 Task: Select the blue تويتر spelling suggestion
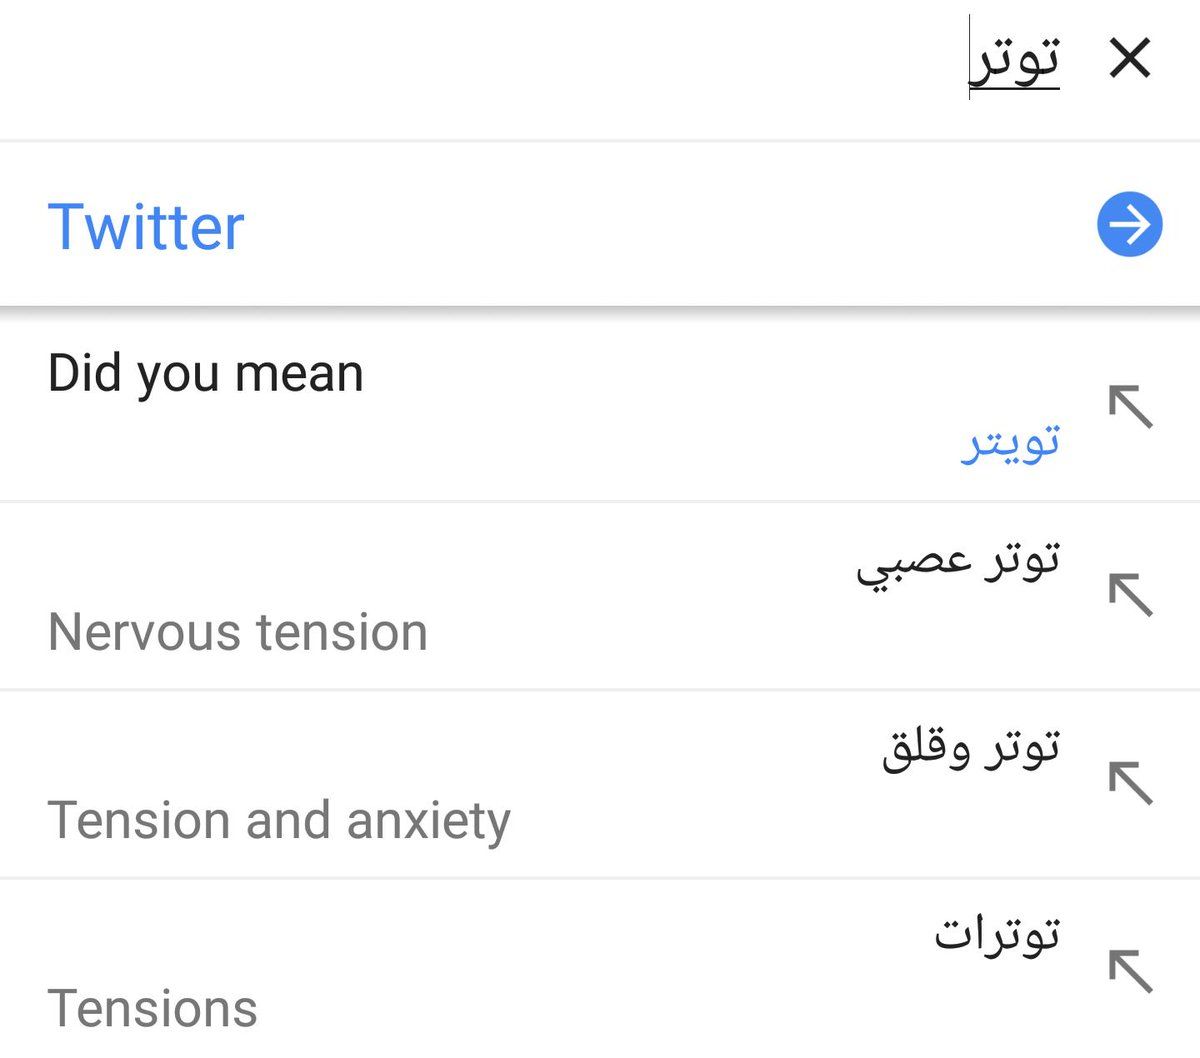[1010, 443]
